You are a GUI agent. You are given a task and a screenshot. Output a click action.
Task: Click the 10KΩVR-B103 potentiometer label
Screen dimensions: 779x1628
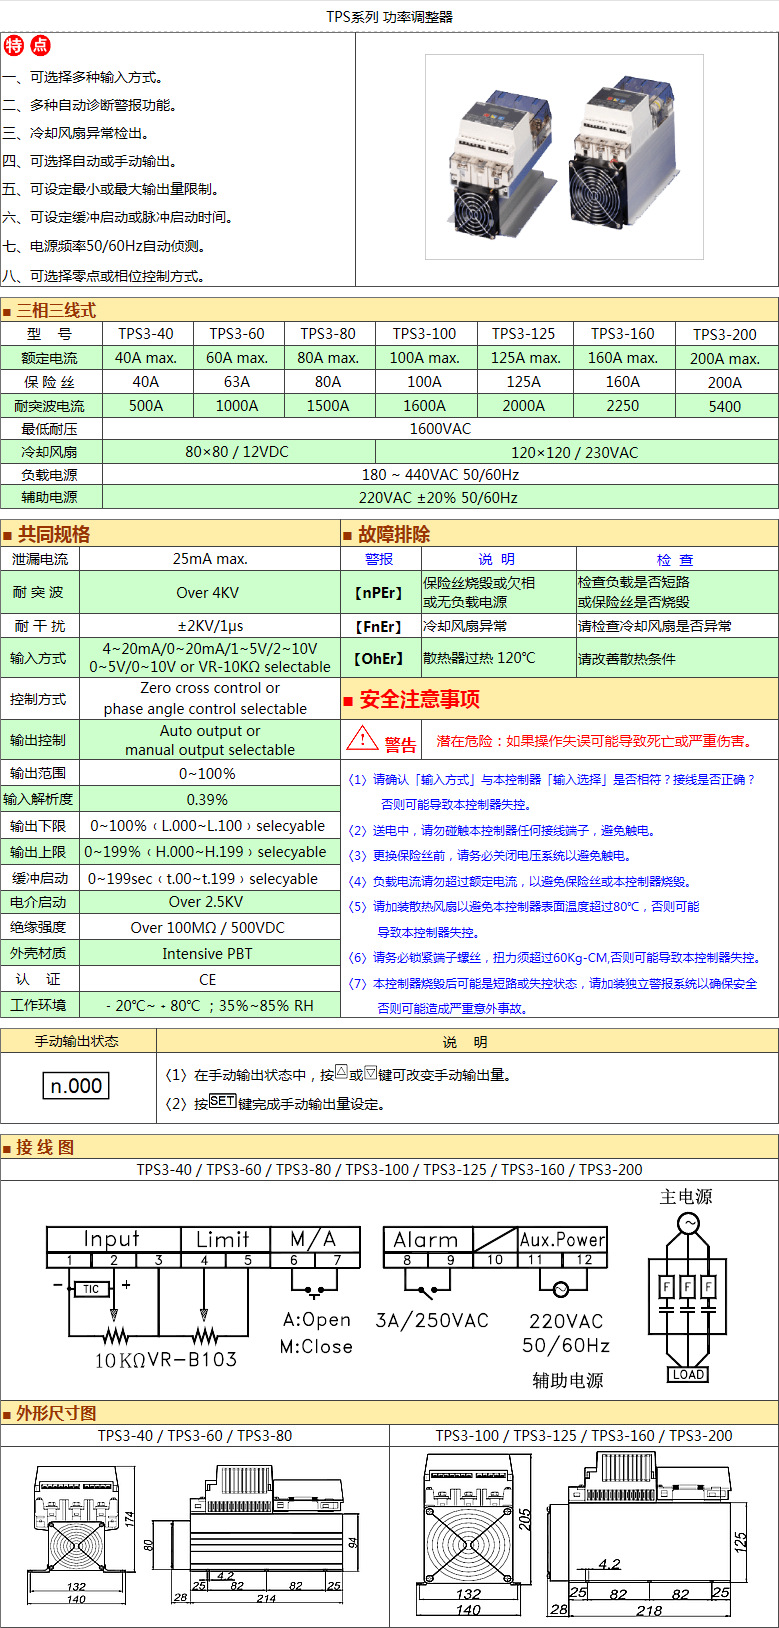(x=166, y=1360)
